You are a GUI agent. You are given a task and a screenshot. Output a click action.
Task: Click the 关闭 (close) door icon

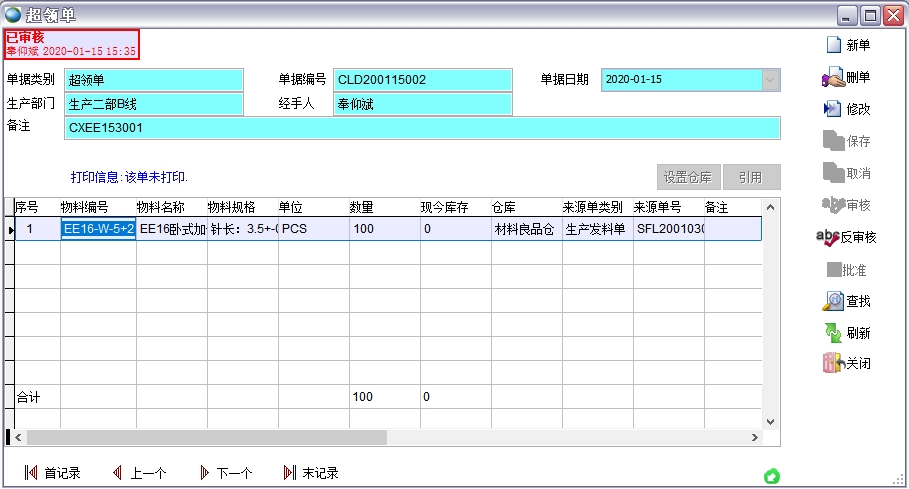(x=833, y=363)
